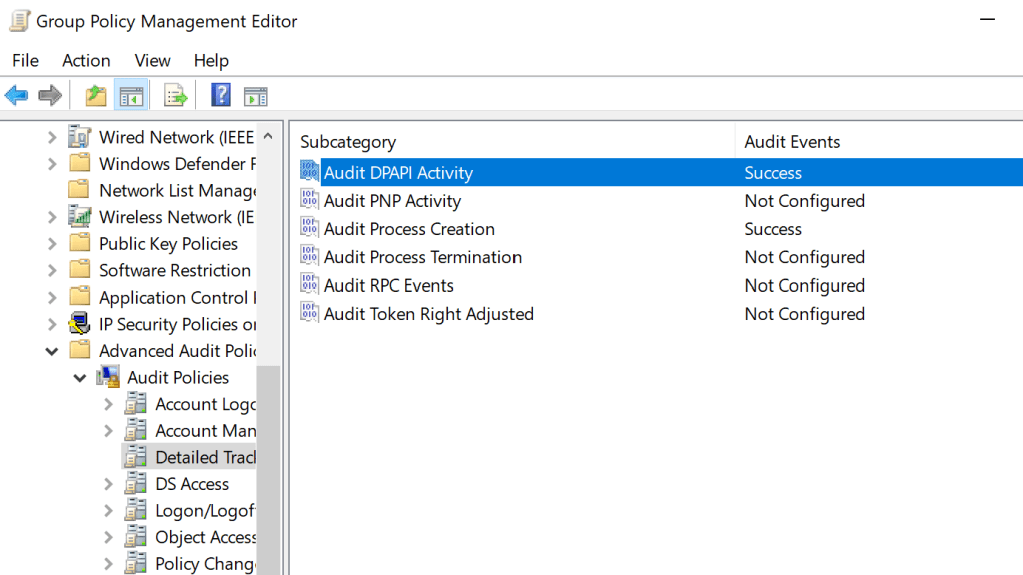Click the Audit Process Creation policy icon
Image resolution: width=1023 pixels, height=575 pixels.
coord(310,229)
